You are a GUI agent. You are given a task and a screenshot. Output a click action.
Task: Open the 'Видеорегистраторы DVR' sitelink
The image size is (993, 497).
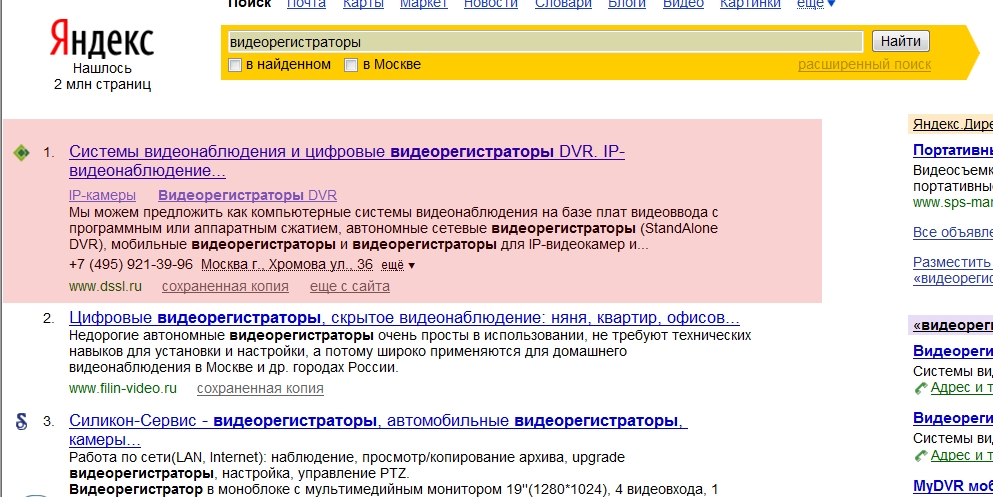click(x=248, y=195)
